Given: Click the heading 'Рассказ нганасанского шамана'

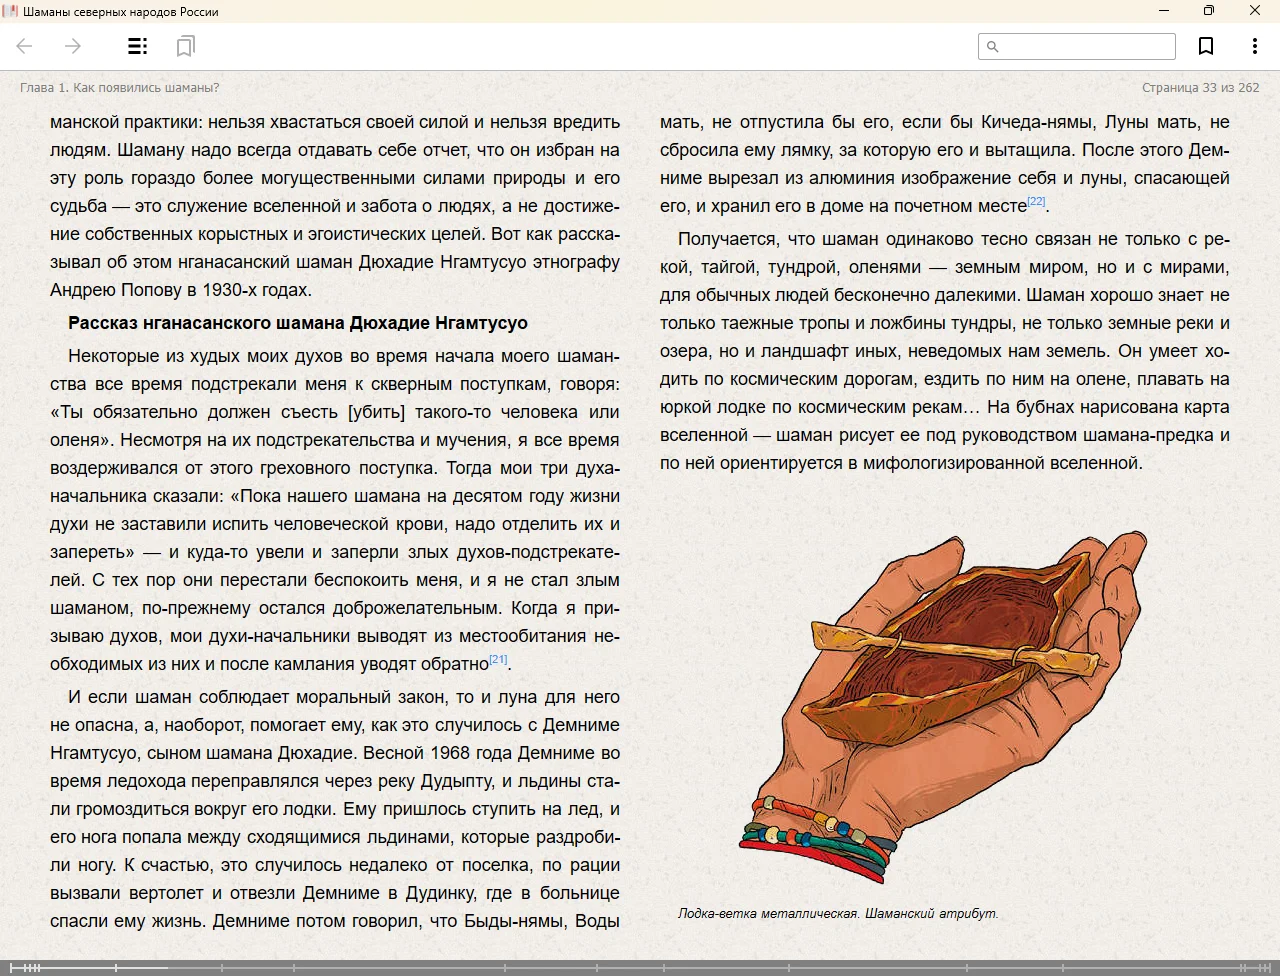Looking at the screenshot, I should coord(297,323).
